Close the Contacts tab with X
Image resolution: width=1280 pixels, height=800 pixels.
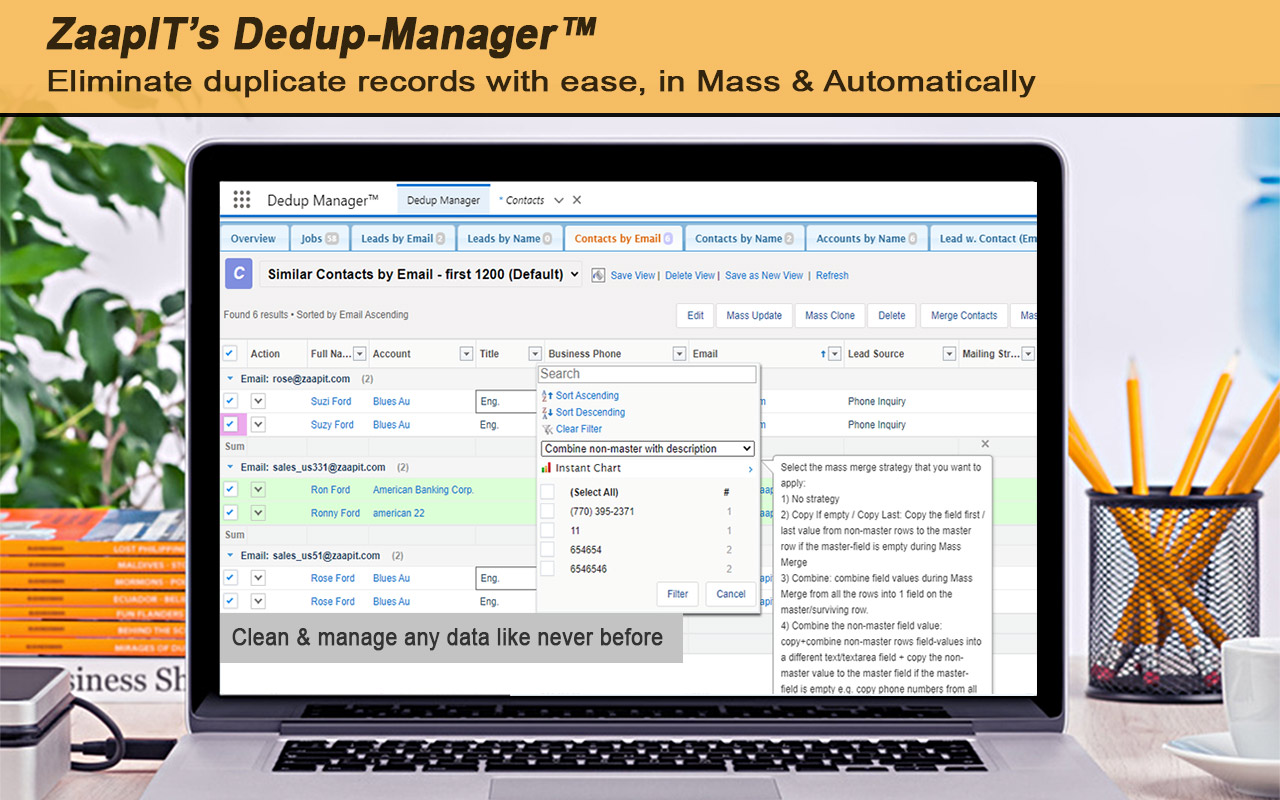(x=577, y=200)
